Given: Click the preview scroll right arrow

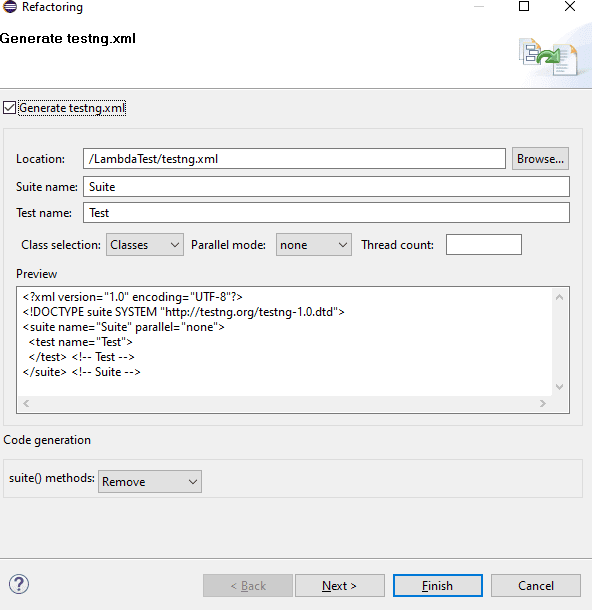Looking at the screenshot, I should coord(543,404).
